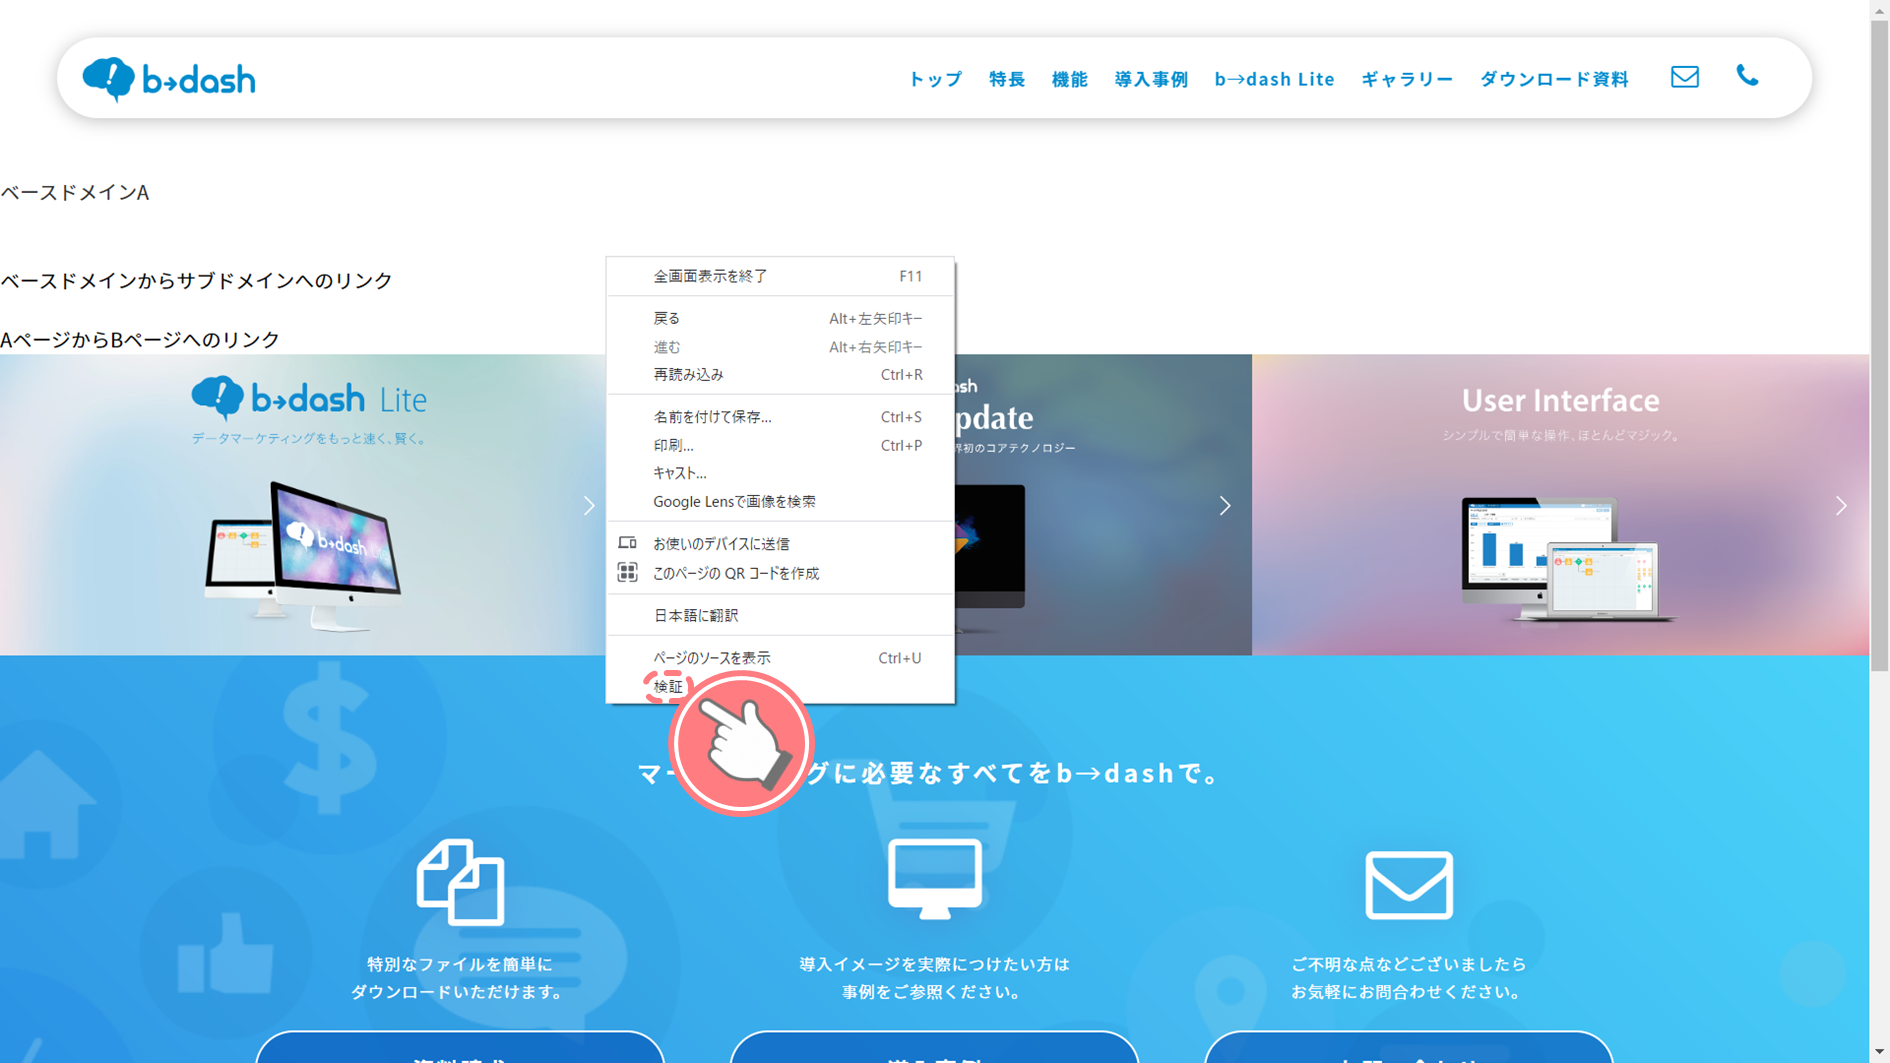Select お使いのデバイスに送信 menu entry
This screenshot has height=1063, width=1890.
click(x=780, y=543)
